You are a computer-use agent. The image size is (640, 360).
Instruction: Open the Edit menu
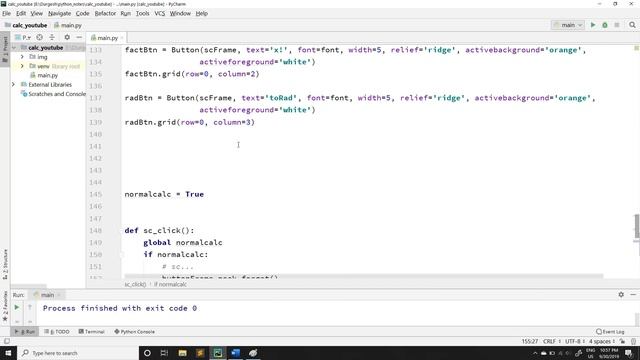(21, 13)
